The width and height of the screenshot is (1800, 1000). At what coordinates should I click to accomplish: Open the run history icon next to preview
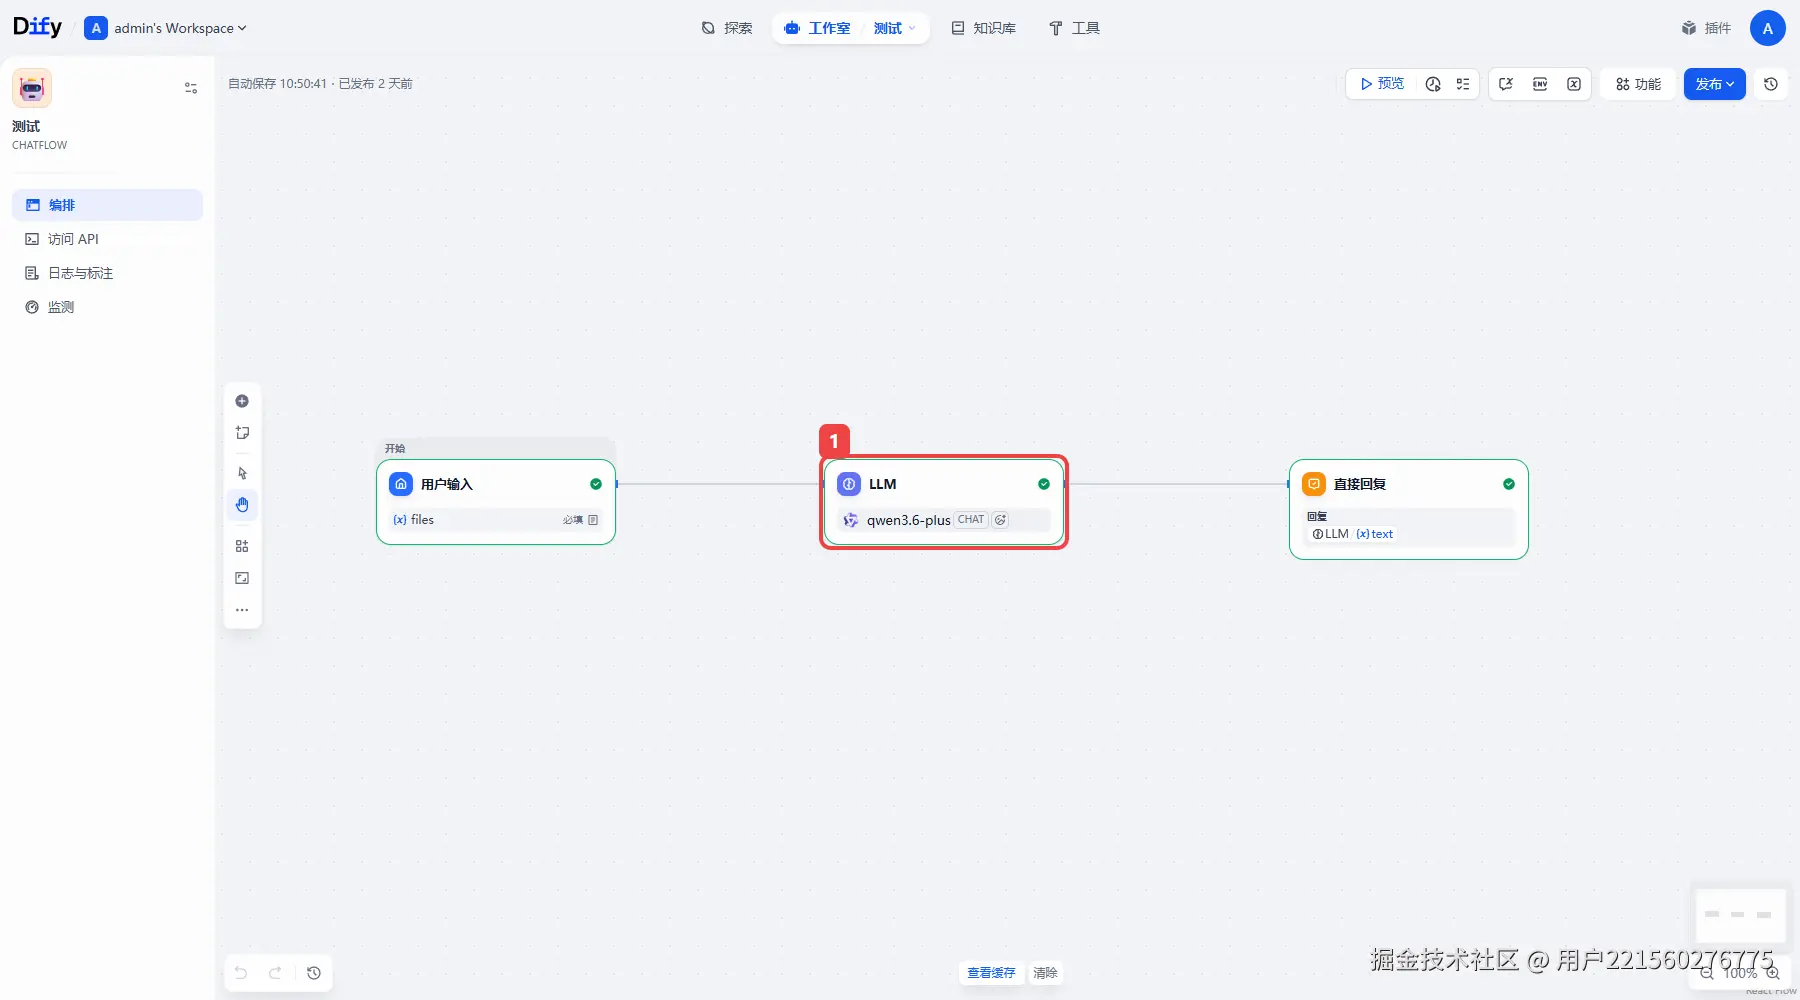coord(1433,84)
